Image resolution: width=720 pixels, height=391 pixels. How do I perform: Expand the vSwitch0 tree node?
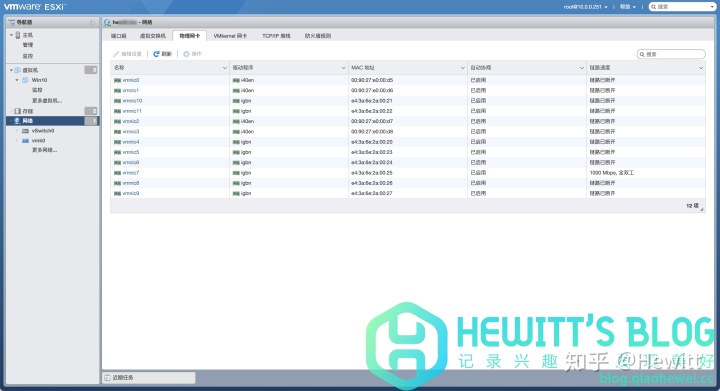(x=17, y=131)
